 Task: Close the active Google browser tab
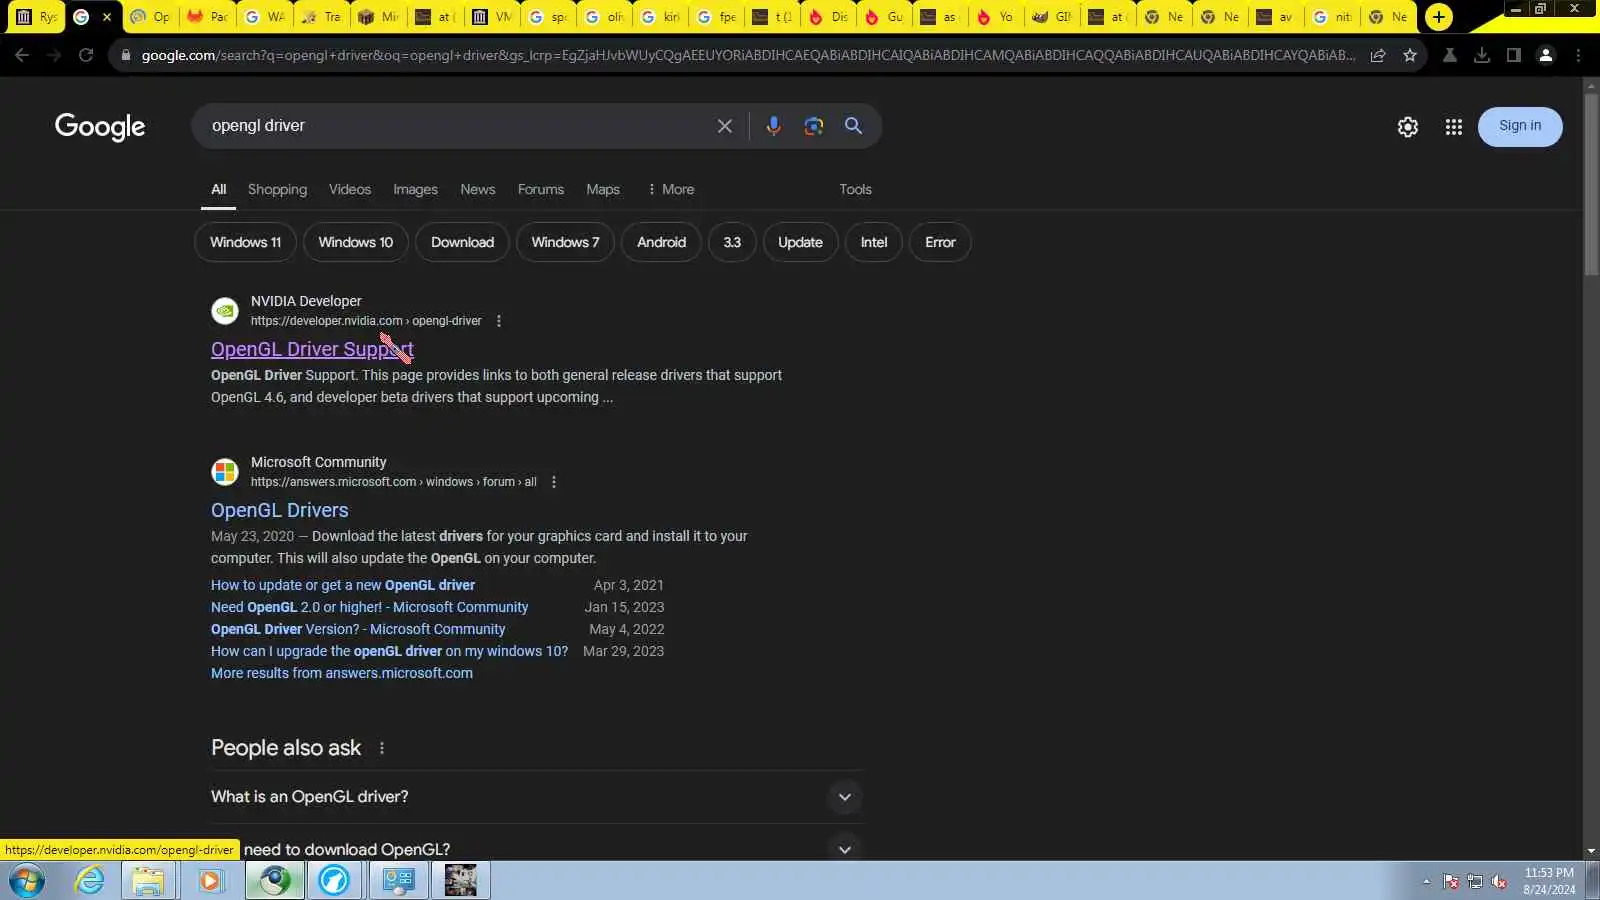point(107,17)
